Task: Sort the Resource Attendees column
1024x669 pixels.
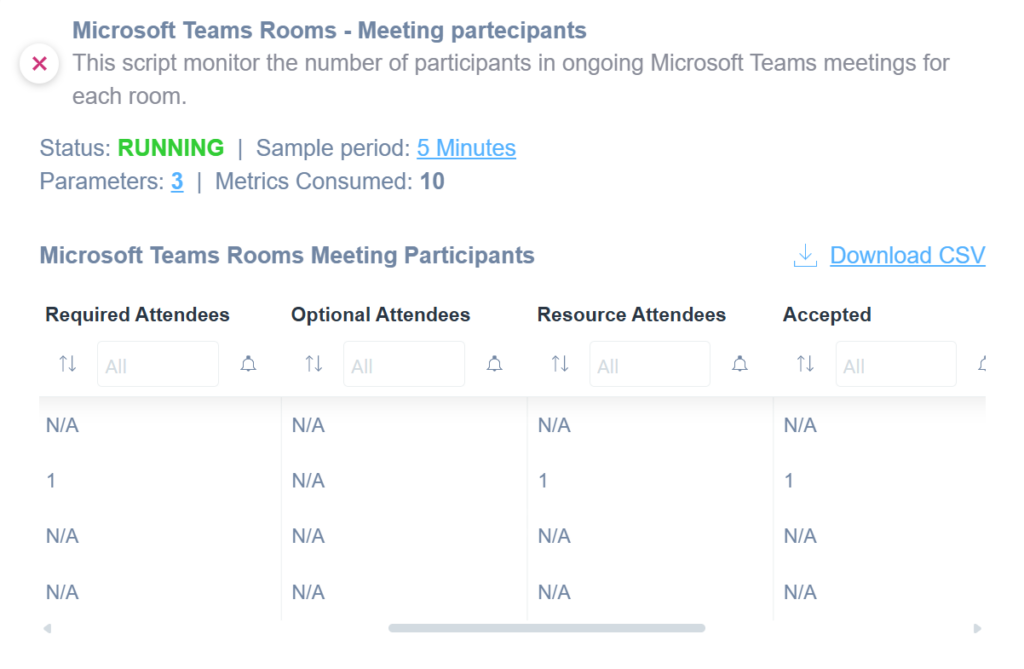Action: point(560,363)
